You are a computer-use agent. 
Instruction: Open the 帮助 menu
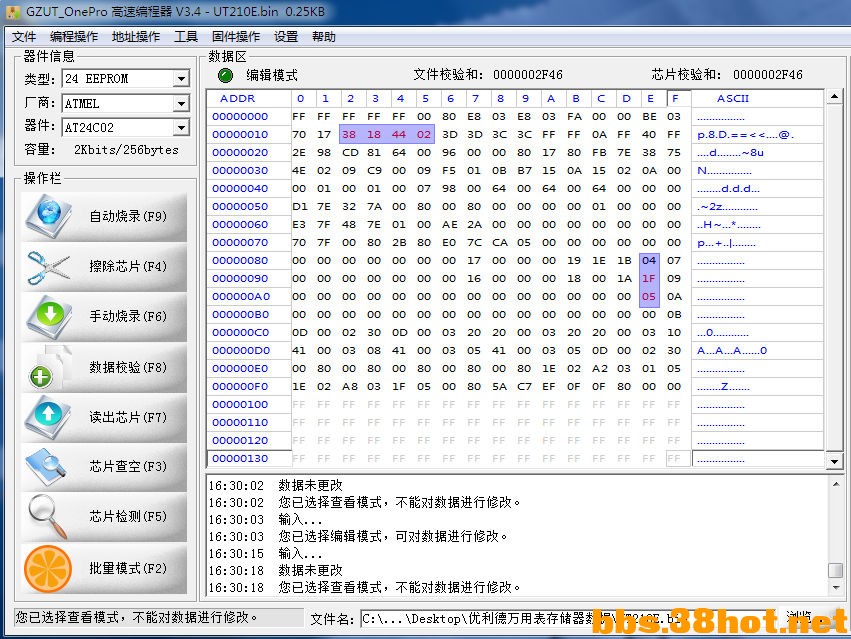pos(323,37)
